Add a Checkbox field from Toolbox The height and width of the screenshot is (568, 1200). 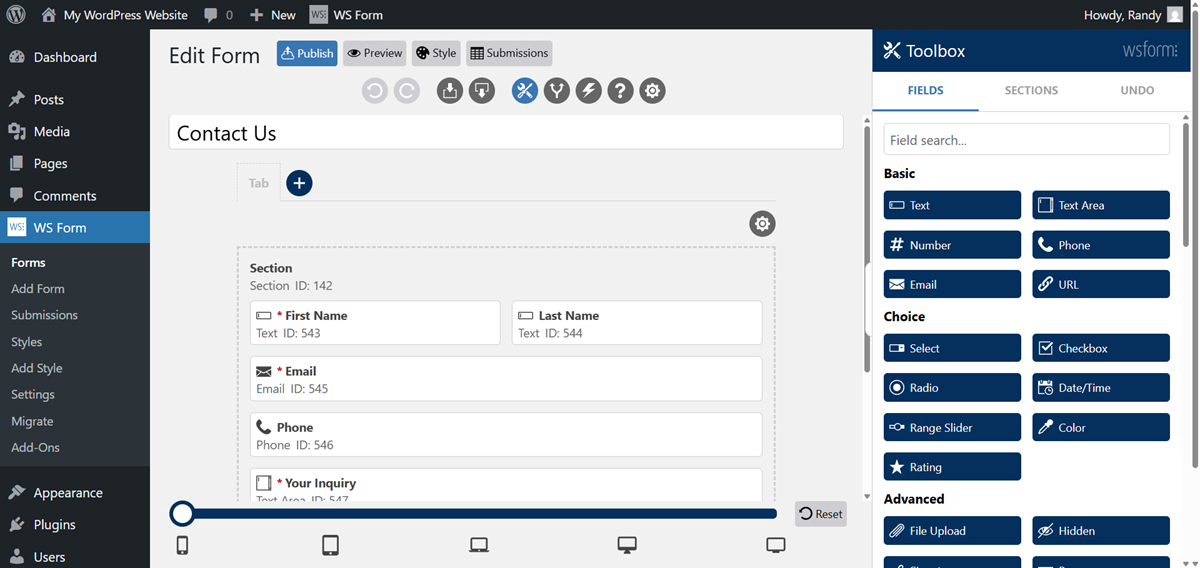pos(1100,348)
